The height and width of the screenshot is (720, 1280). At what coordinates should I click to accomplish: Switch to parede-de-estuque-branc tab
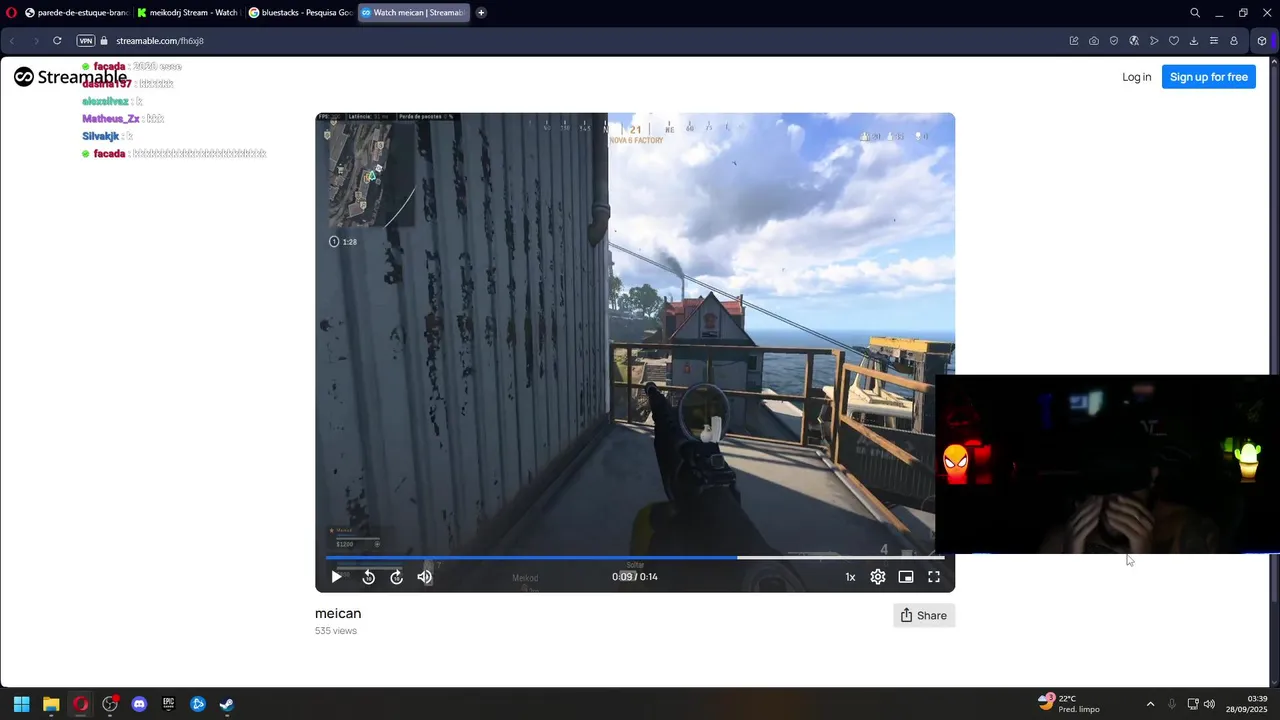pos(76,13)
